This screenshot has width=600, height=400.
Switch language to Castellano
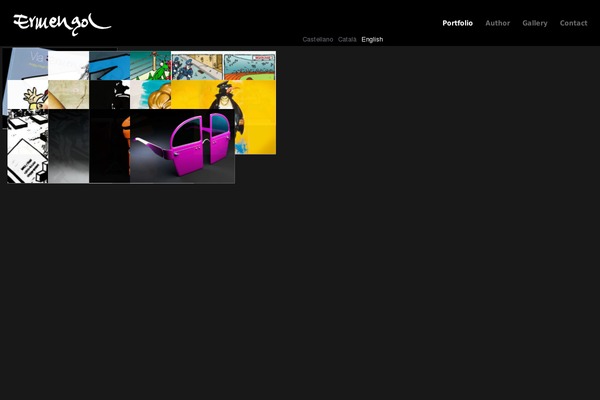(x=318, y=39)
